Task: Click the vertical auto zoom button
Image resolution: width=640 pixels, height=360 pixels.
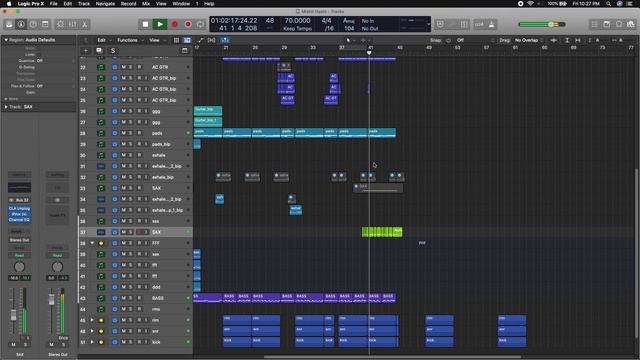Action: 567,40
